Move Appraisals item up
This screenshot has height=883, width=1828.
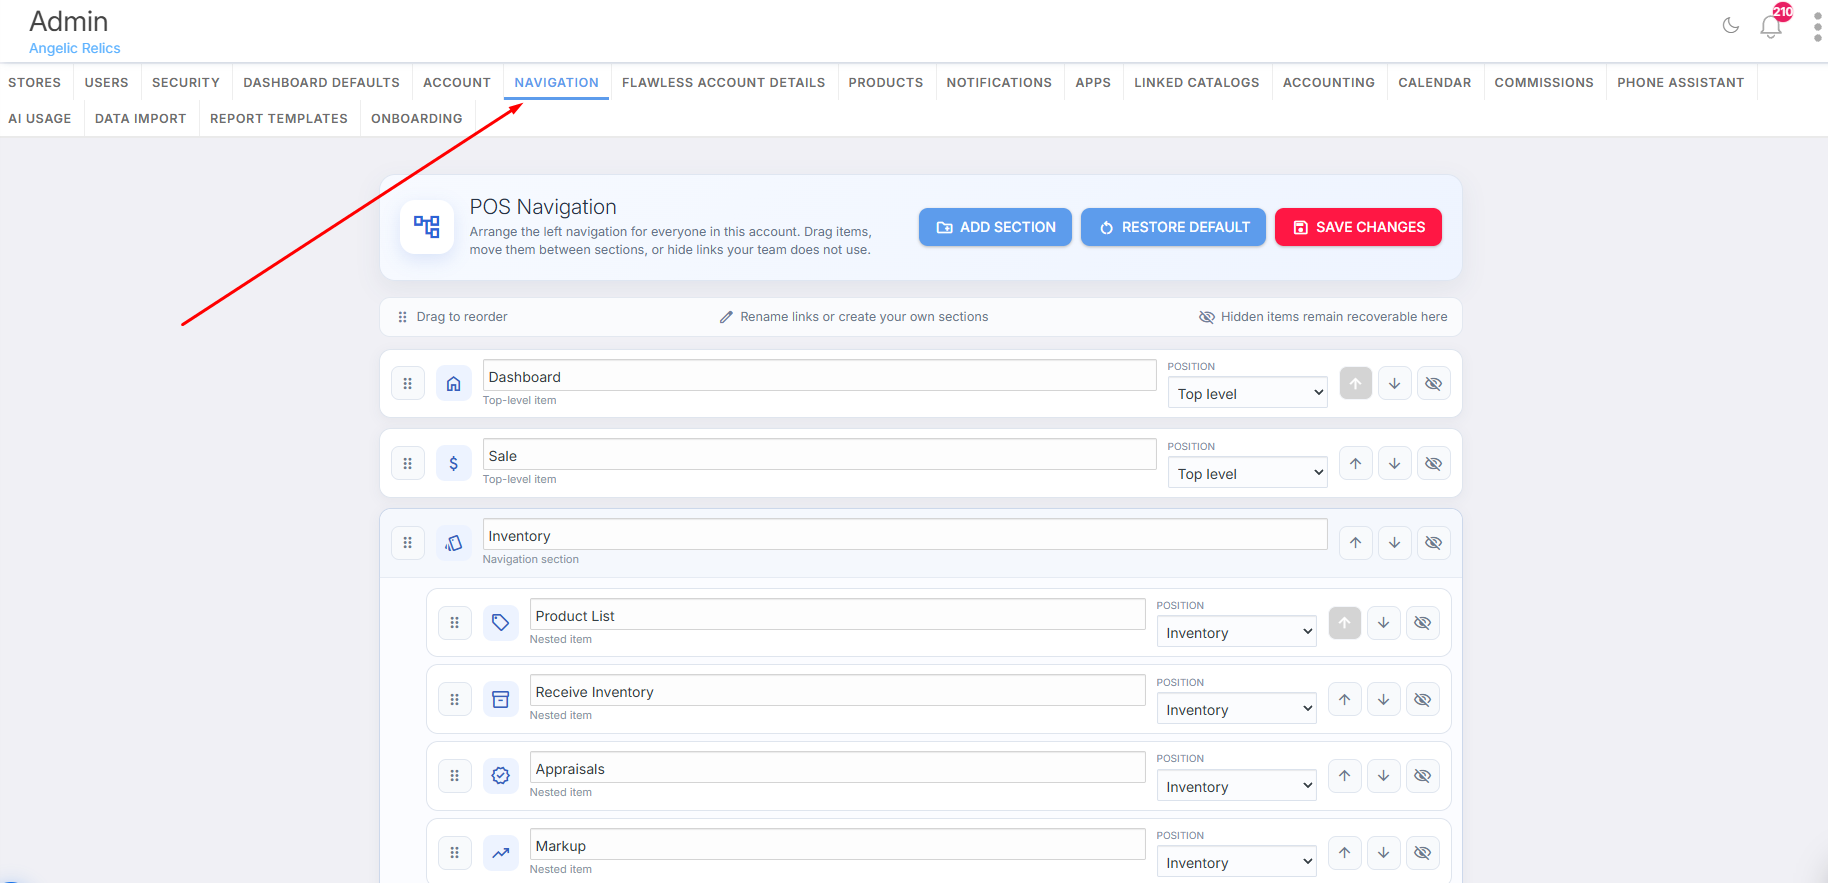(1345, 776)
